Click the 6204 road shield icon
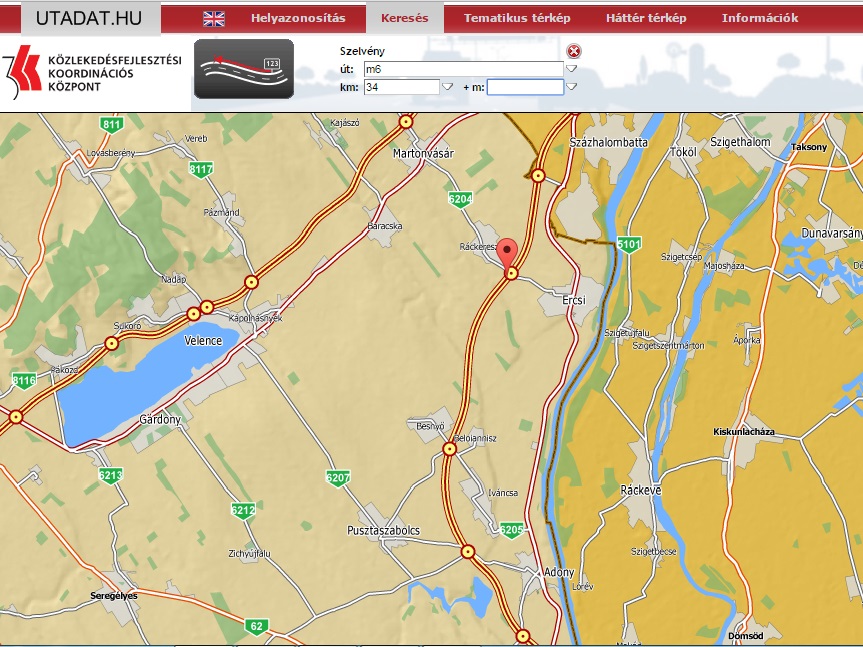The height and width of the screenshot is (647, 863). coord(460,200)
